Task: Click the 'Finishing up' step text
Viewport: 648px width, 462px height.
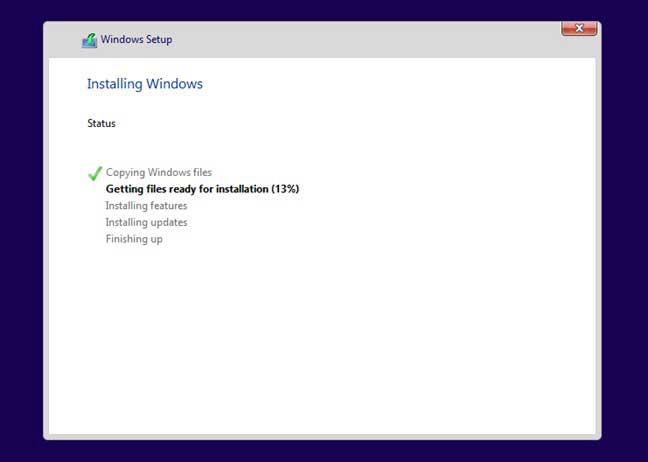Action: pos(134,239)
